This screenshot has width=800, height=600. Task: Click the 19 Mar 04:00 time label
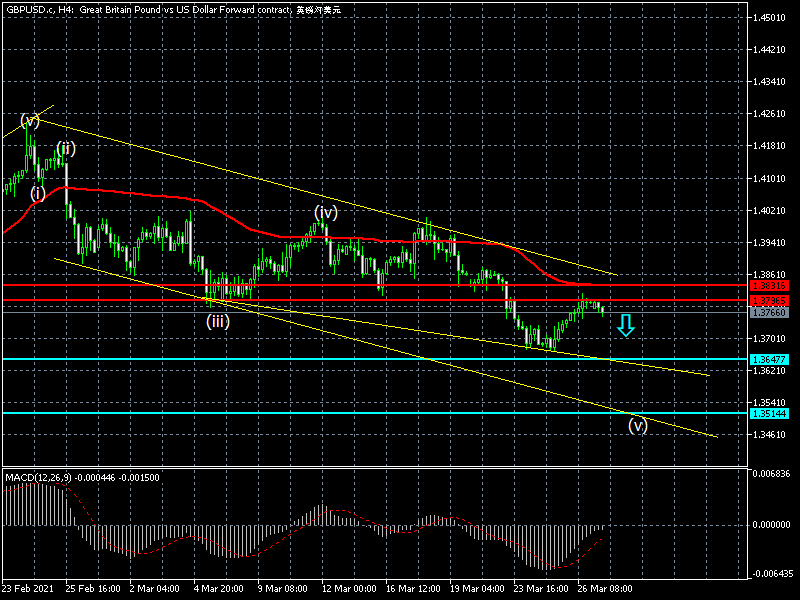478,589
